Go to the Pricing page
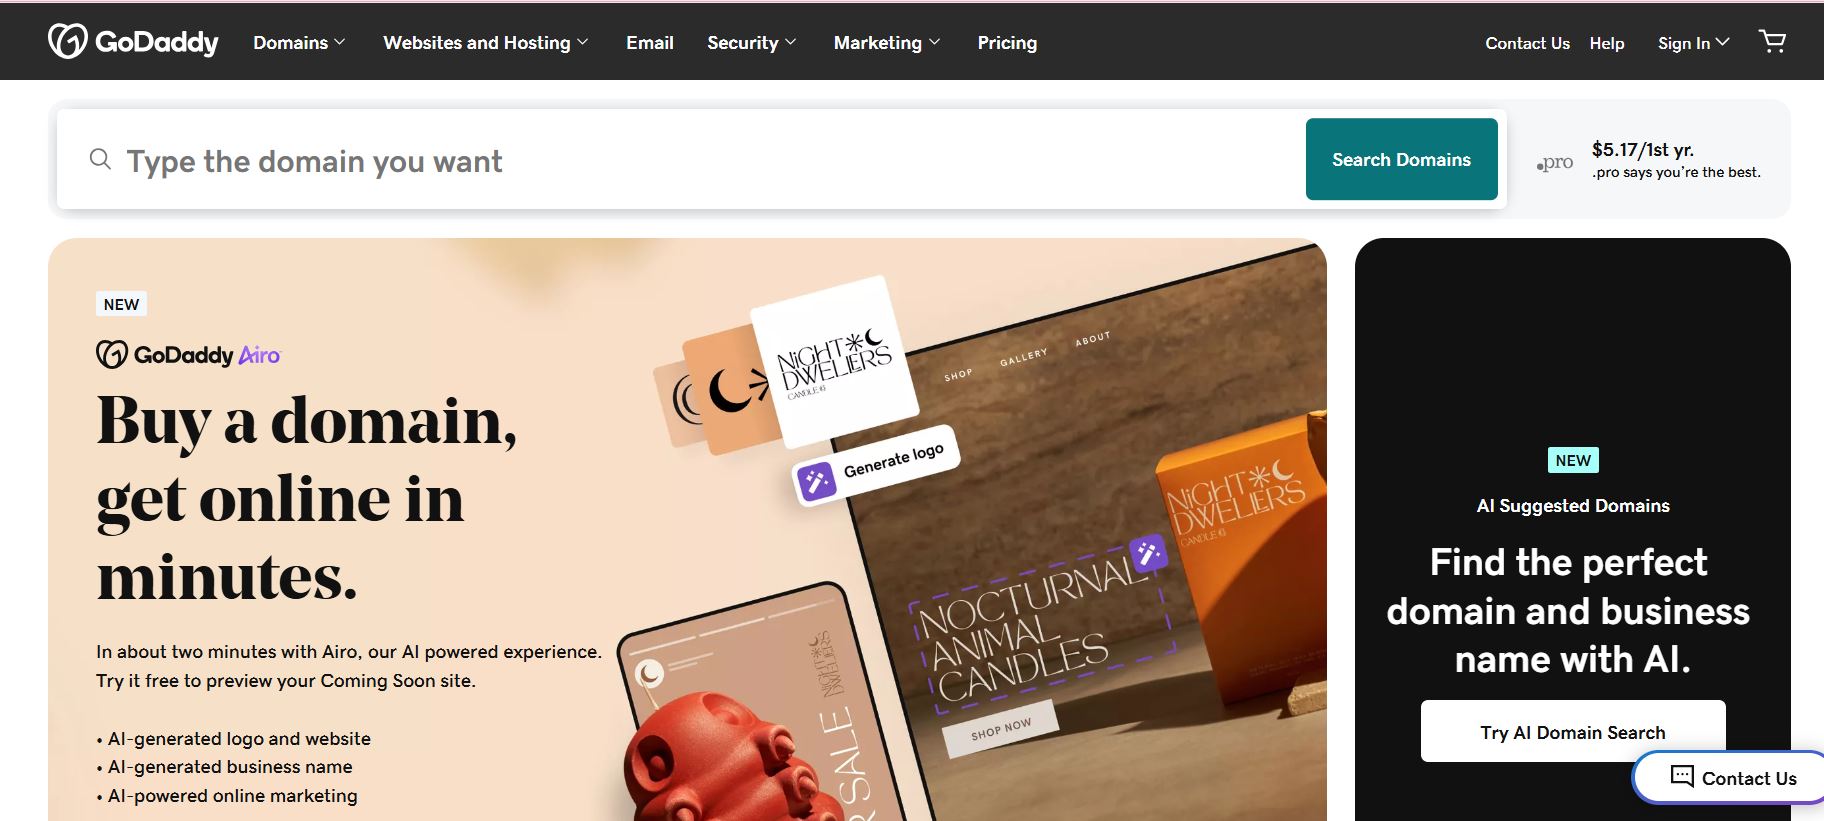1824x821 pixels. pyautogui.click(x=1007, y=43)
